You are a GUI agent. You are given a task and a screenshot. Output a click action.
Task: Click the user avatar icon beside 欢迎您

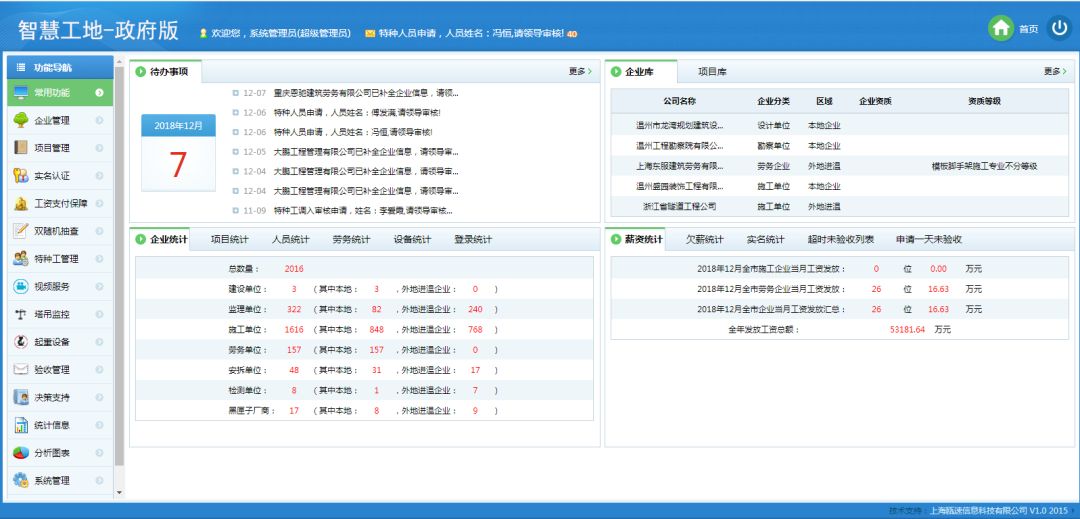point(203,33)
